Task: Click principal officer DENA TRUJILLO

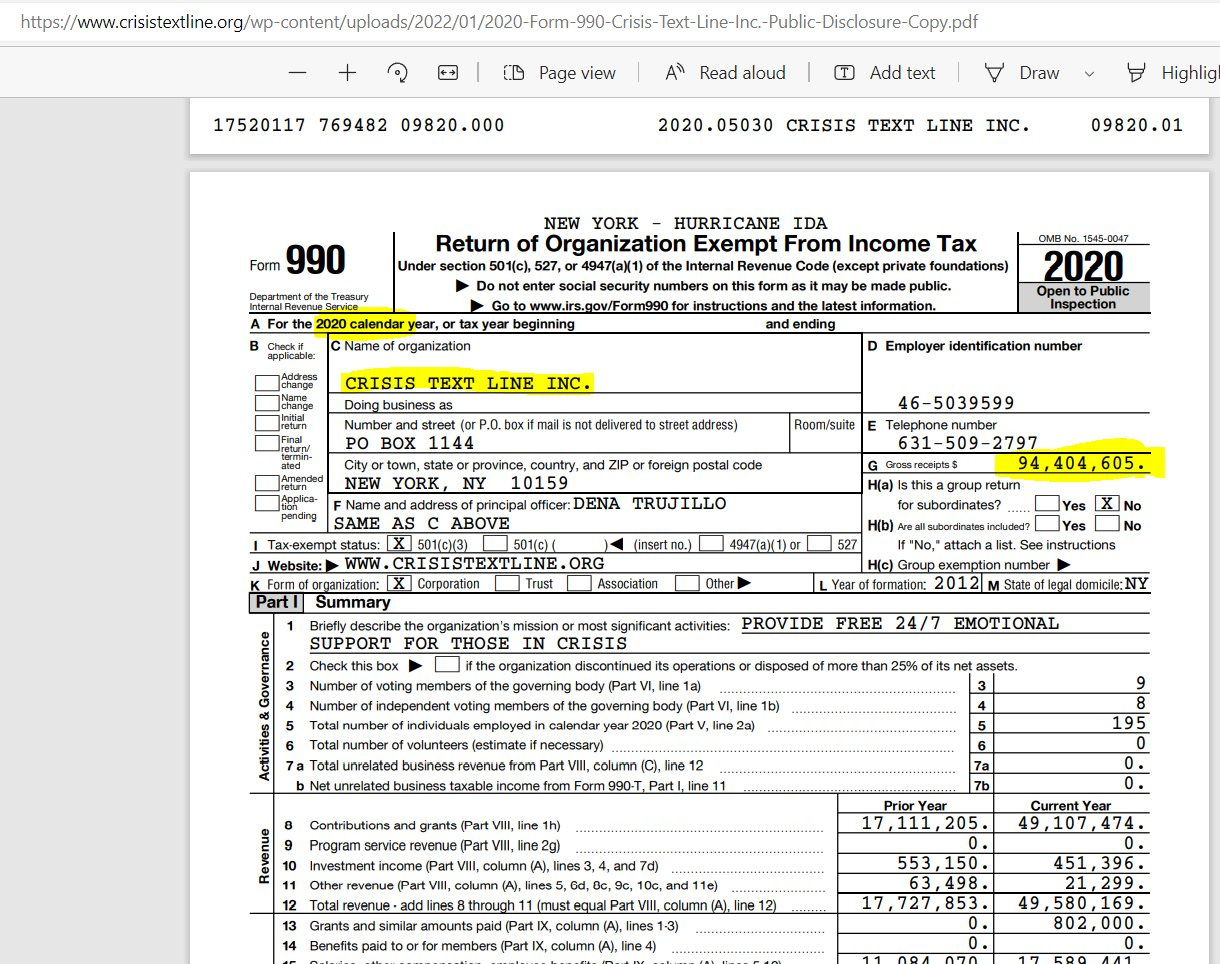Action: pyautogui.click(x=650, y=503)
